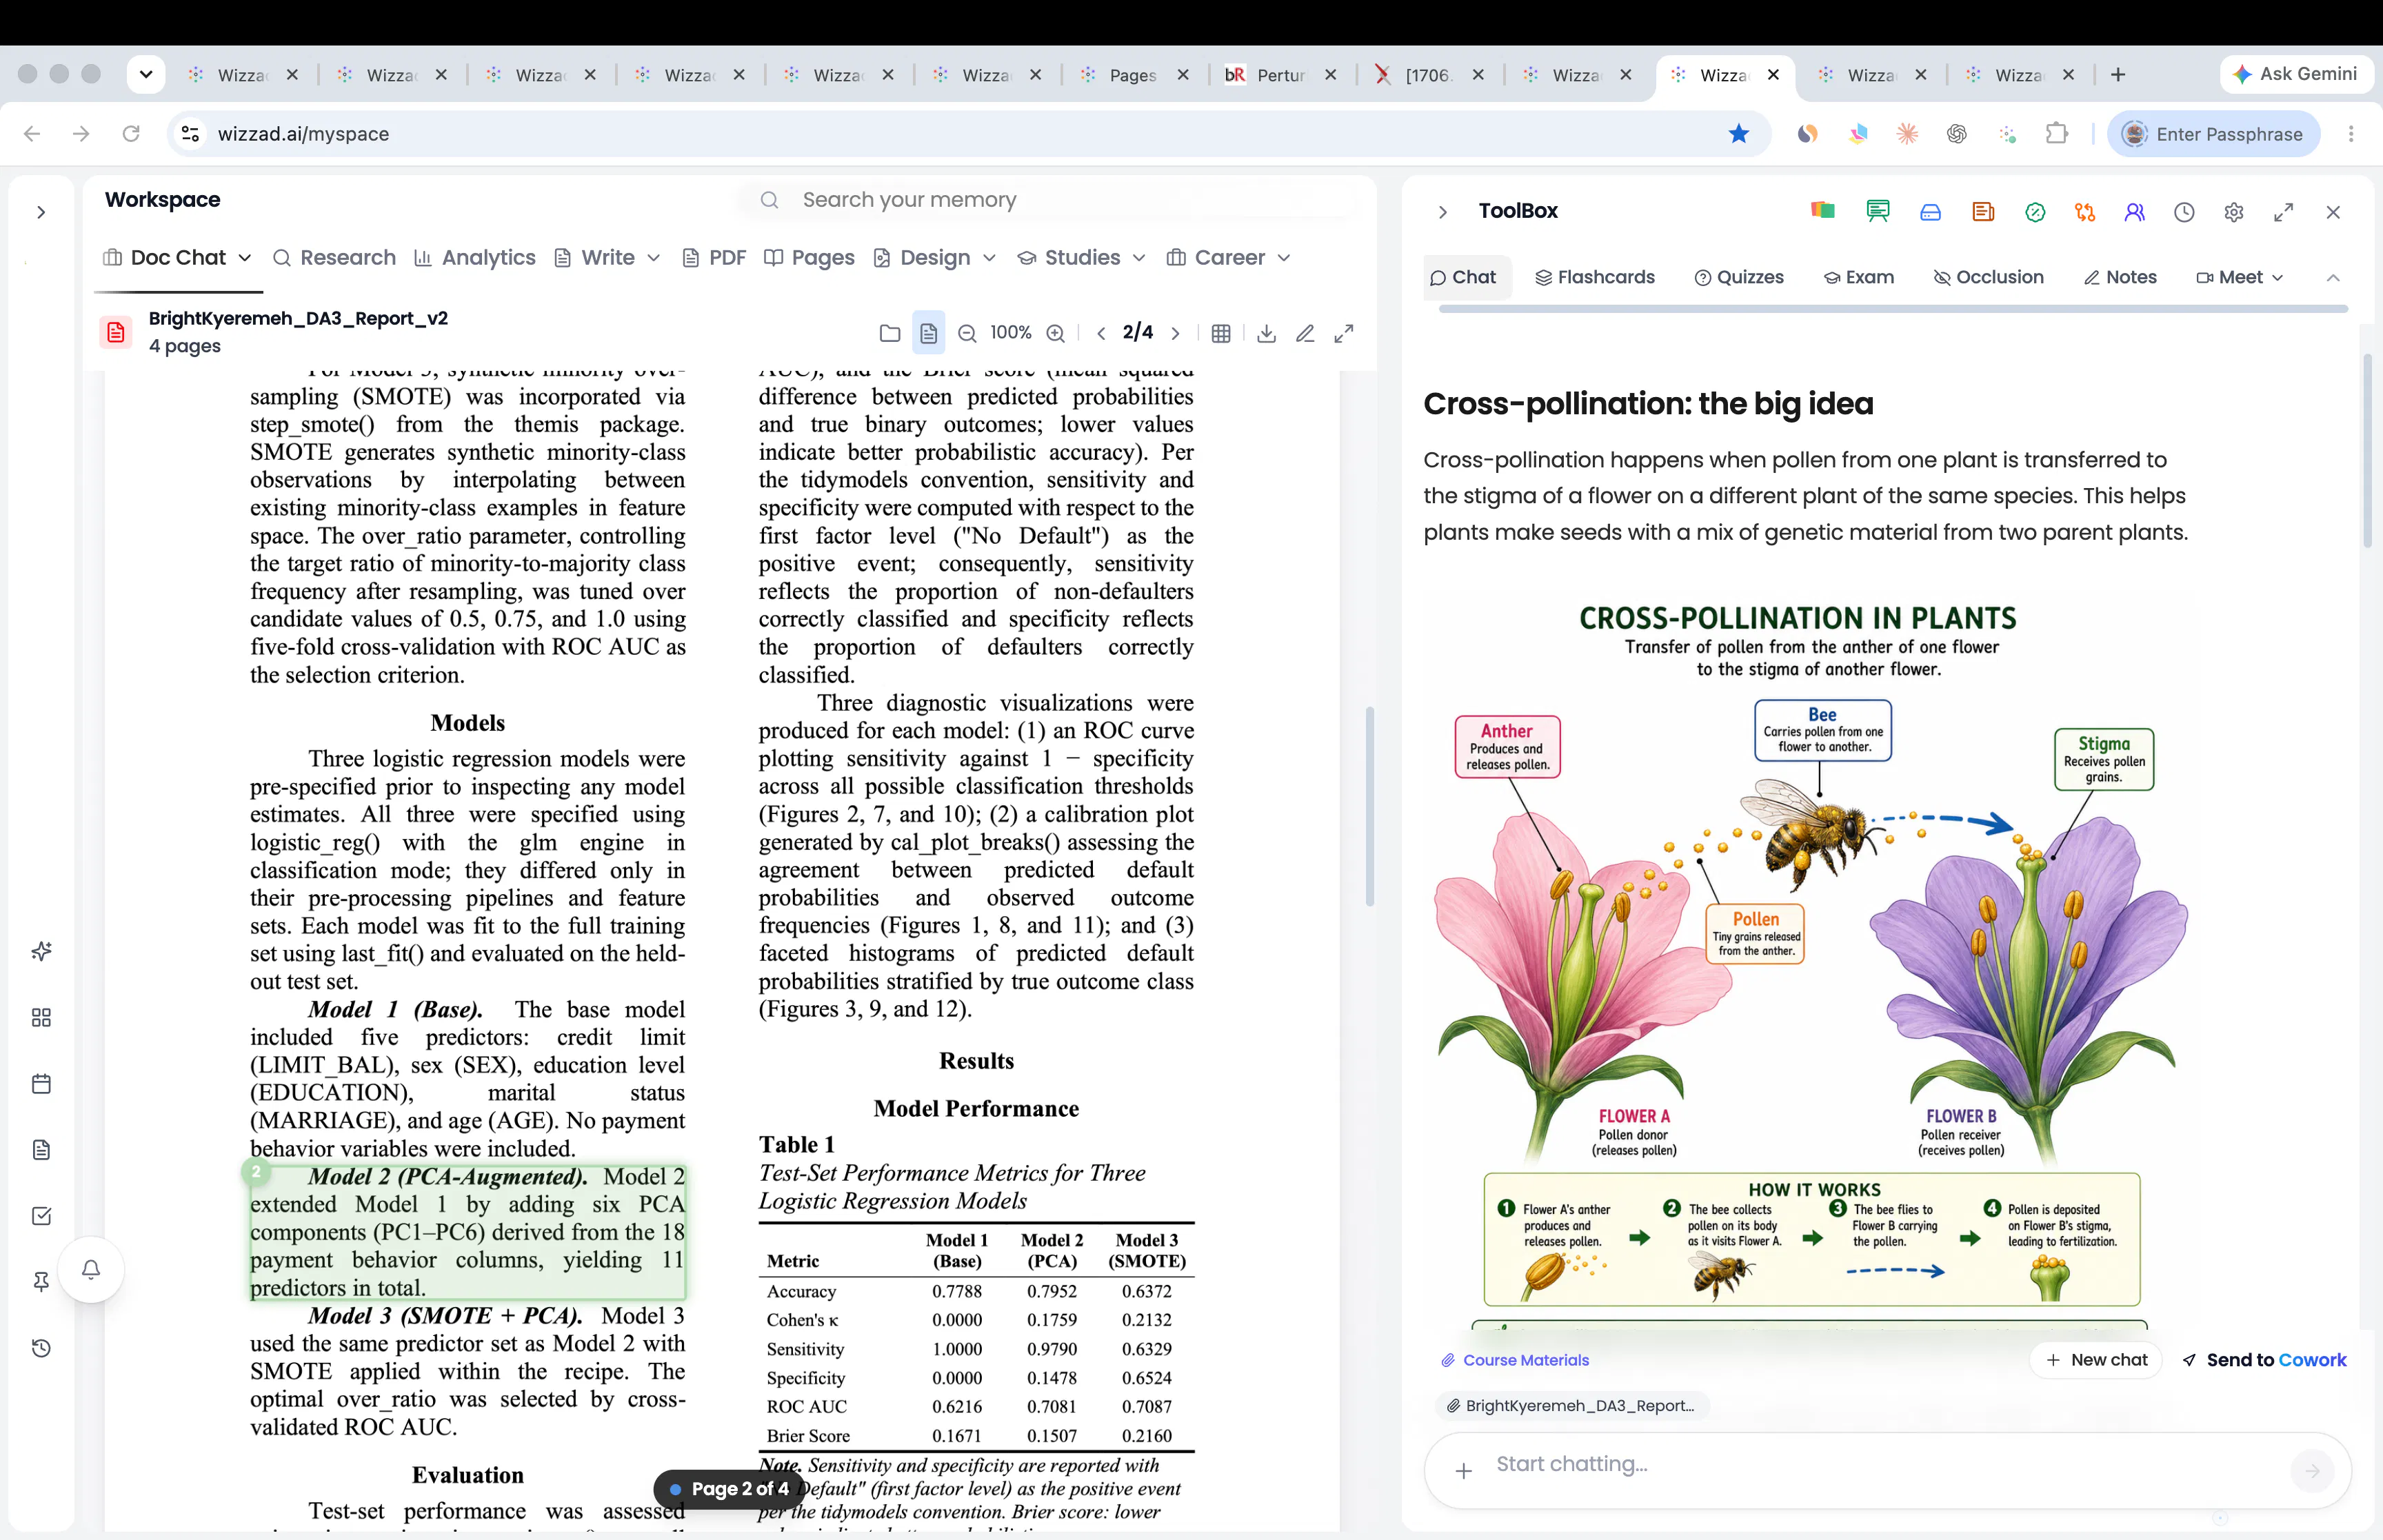Collapse the ToolBox panel using its chevron

pos(1442,212)
